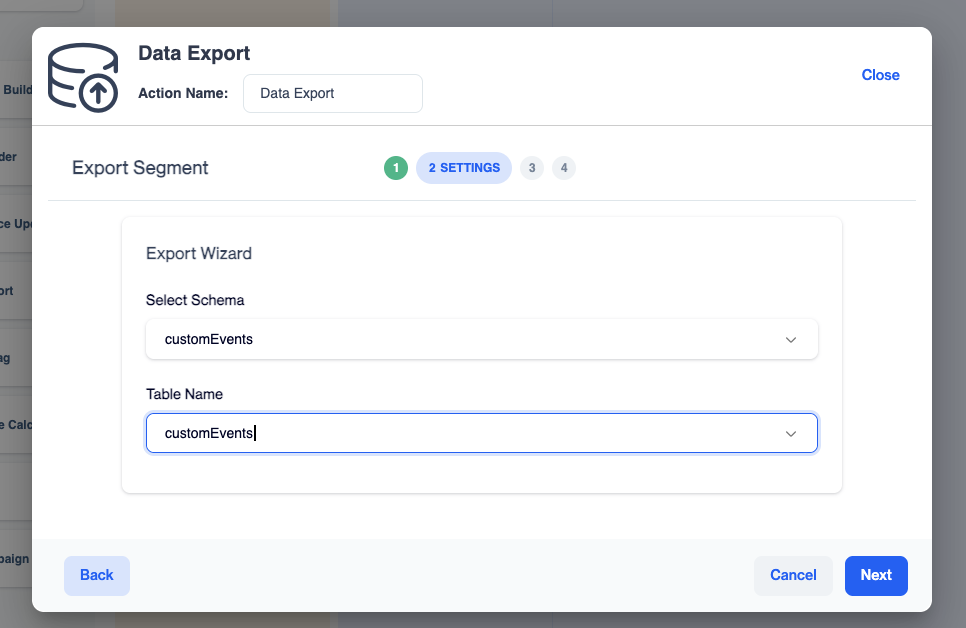The image size is (966, 628).
Task: Edit the Action Name input field
Action: pyautogui.click(x=333, y=94)
